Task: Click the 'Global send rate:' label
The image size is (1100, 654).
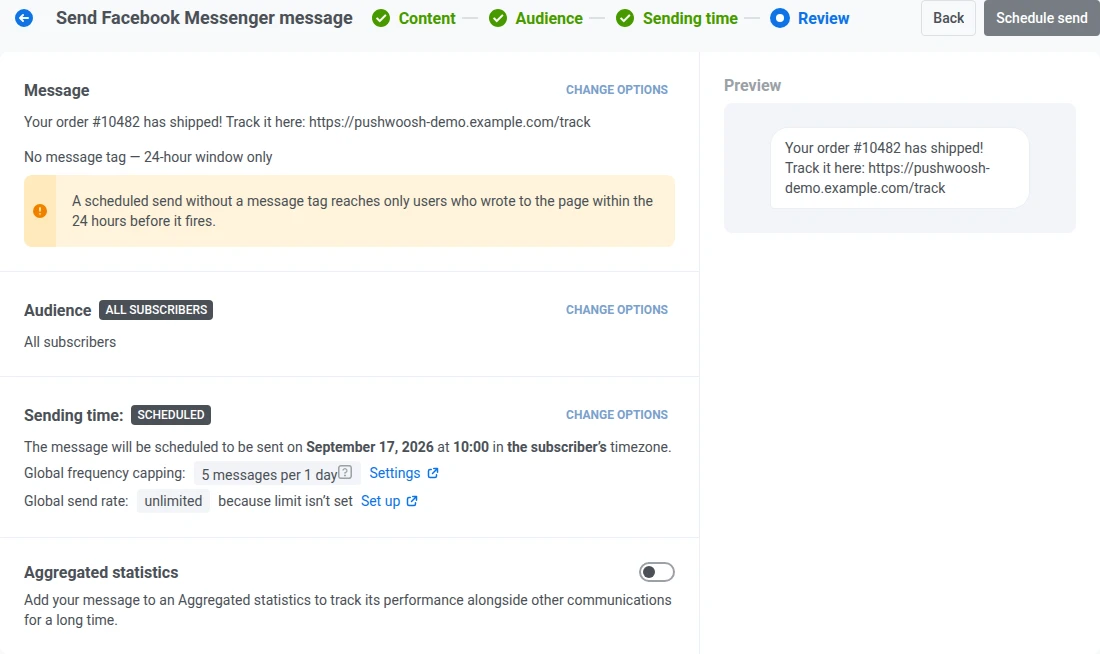Action: tap(76, 501)
